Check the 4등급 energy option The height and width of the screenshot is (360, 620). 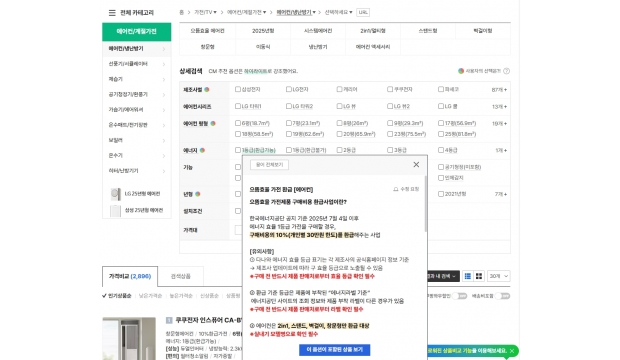pyautogui.click(x=441, y=150)
